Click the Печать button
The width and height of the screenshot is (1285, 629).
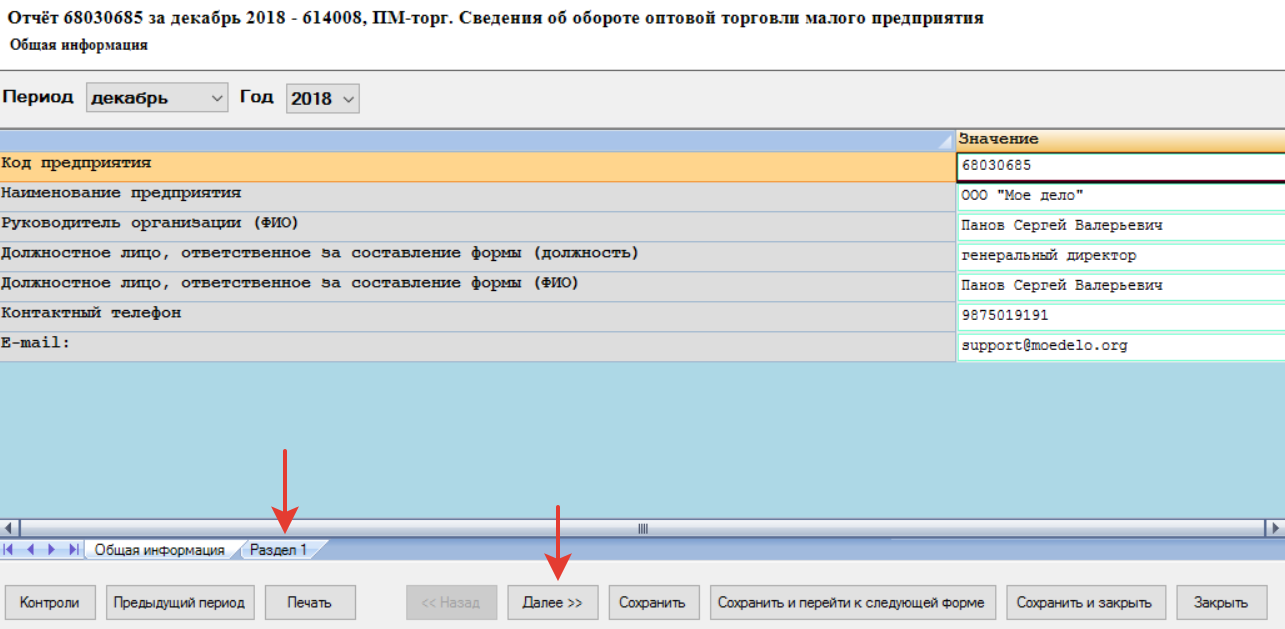pyautogui.click(x=310, y=603)
